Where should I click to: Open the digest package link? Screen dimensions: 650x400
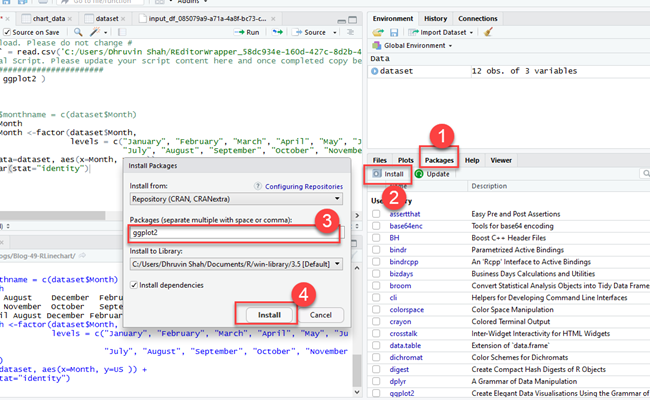tap(399, 369)
